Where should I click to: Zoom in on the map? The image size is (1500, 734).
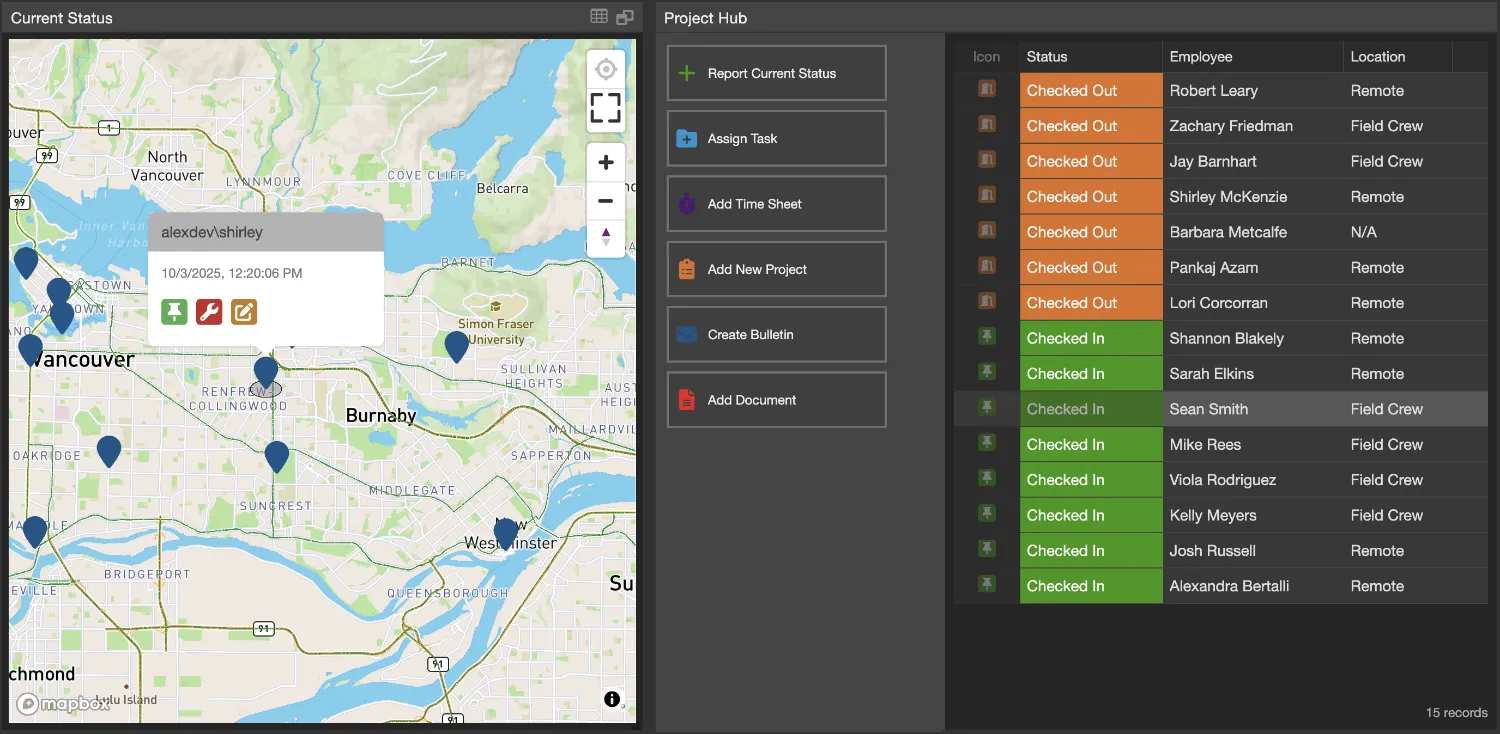coord(605,163)
